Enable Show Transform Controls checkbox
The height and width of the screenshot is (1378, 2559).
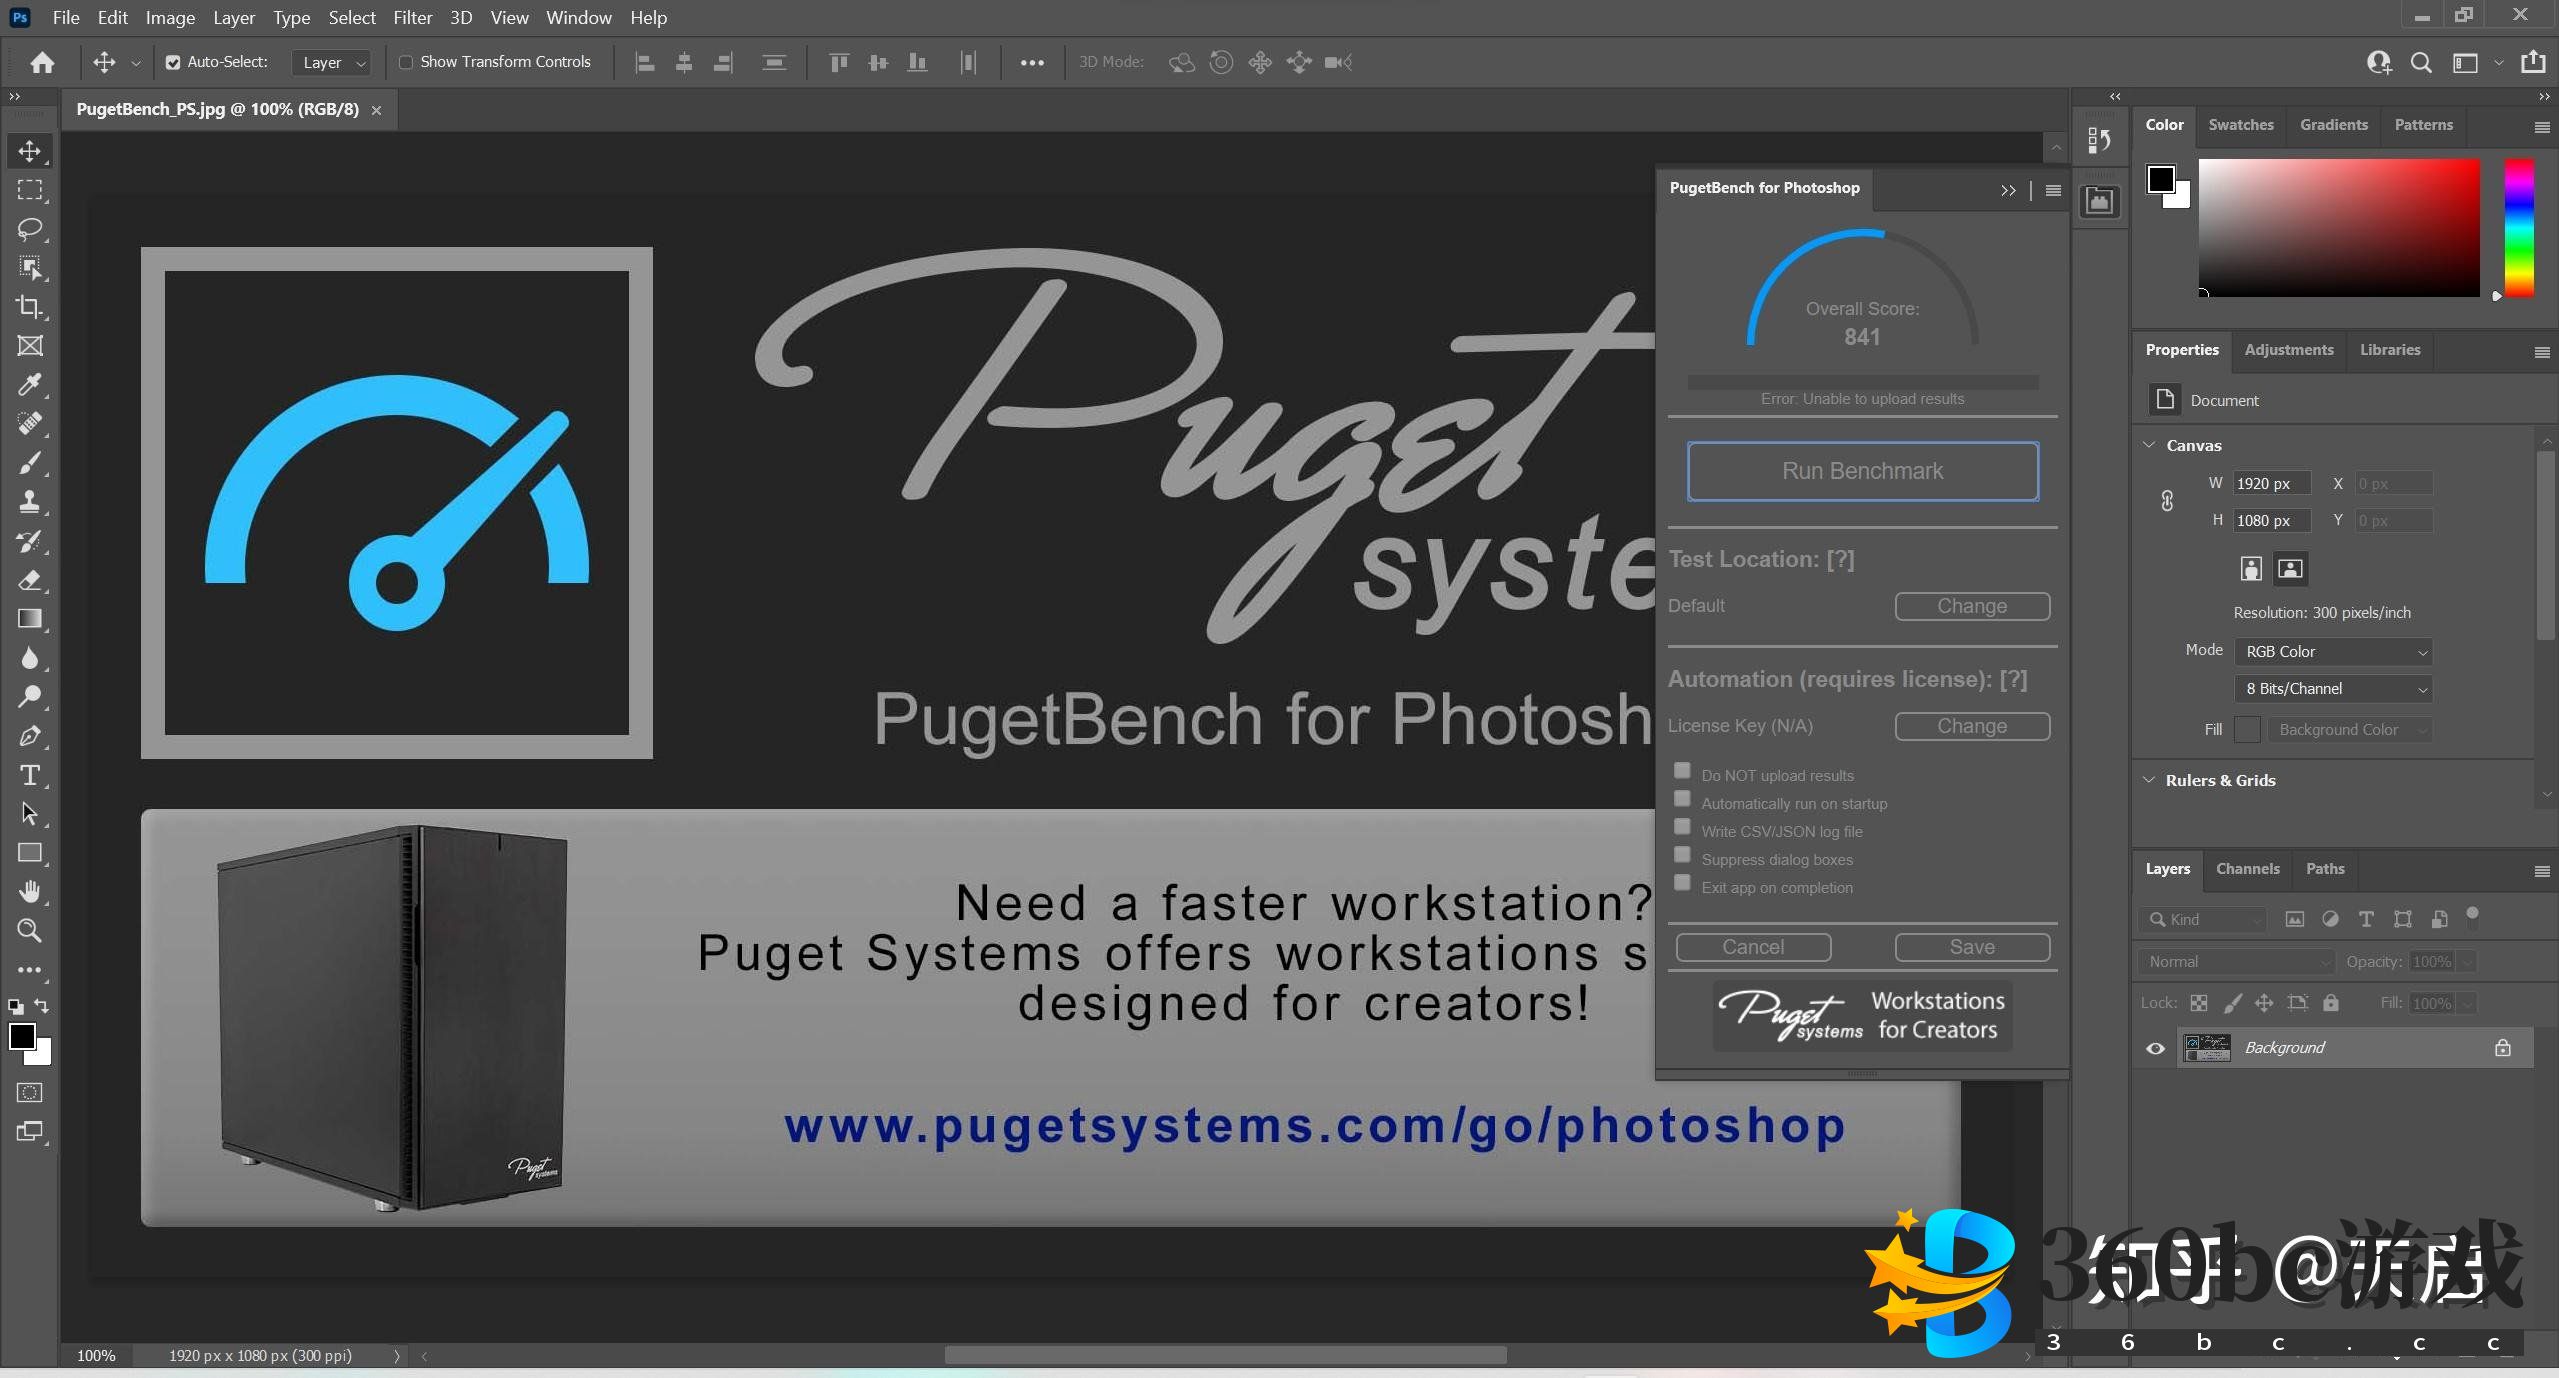pyautogui.click(x=406, y=62)
